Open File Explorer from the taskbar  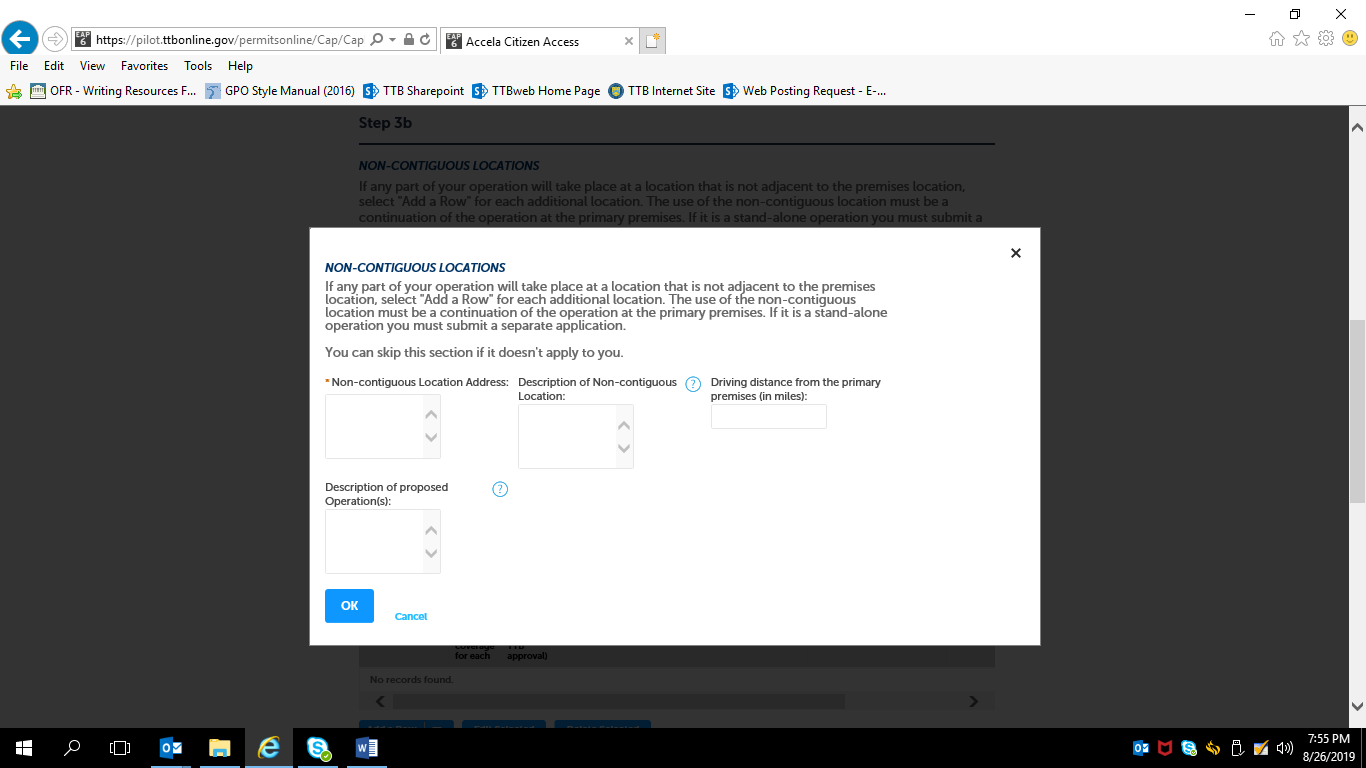(x=220, y=748)
